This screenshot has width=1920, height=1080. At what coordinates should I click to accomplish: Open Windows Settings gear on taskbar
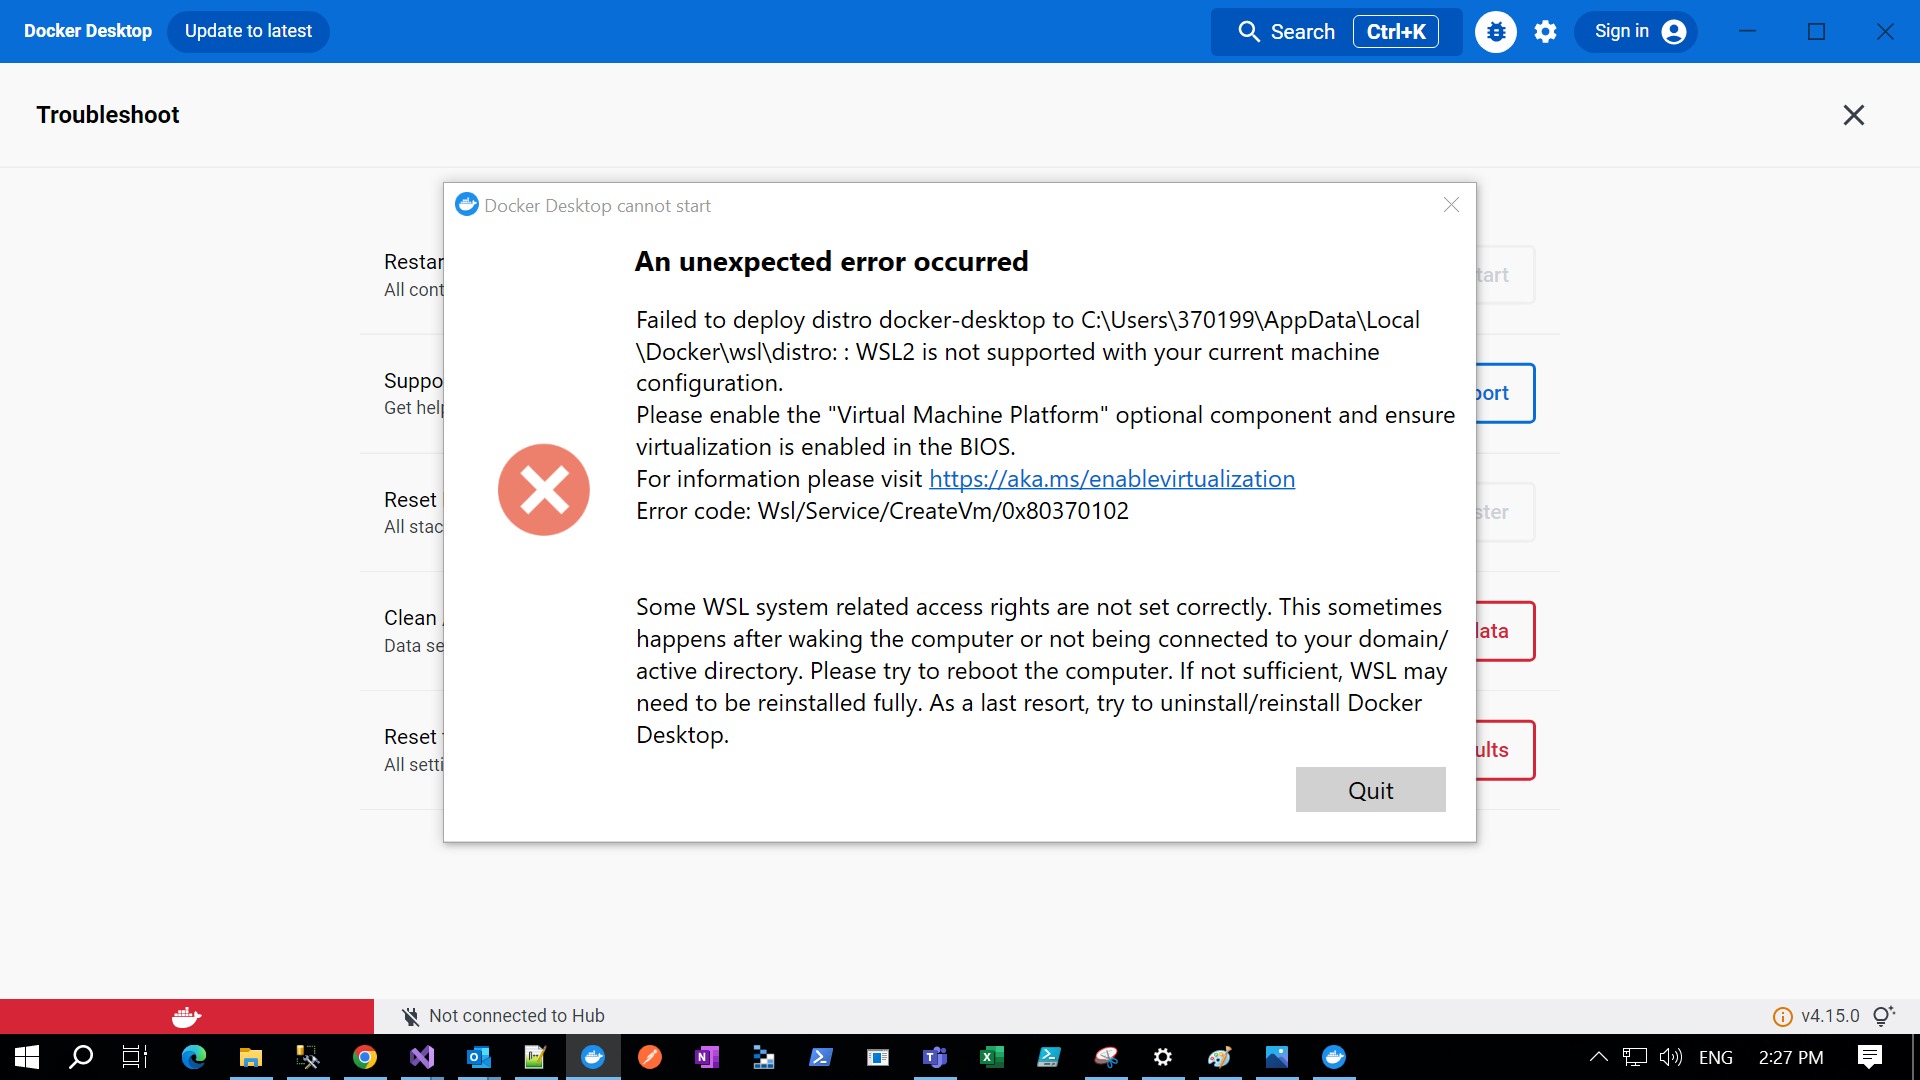pos(1163,1057)
